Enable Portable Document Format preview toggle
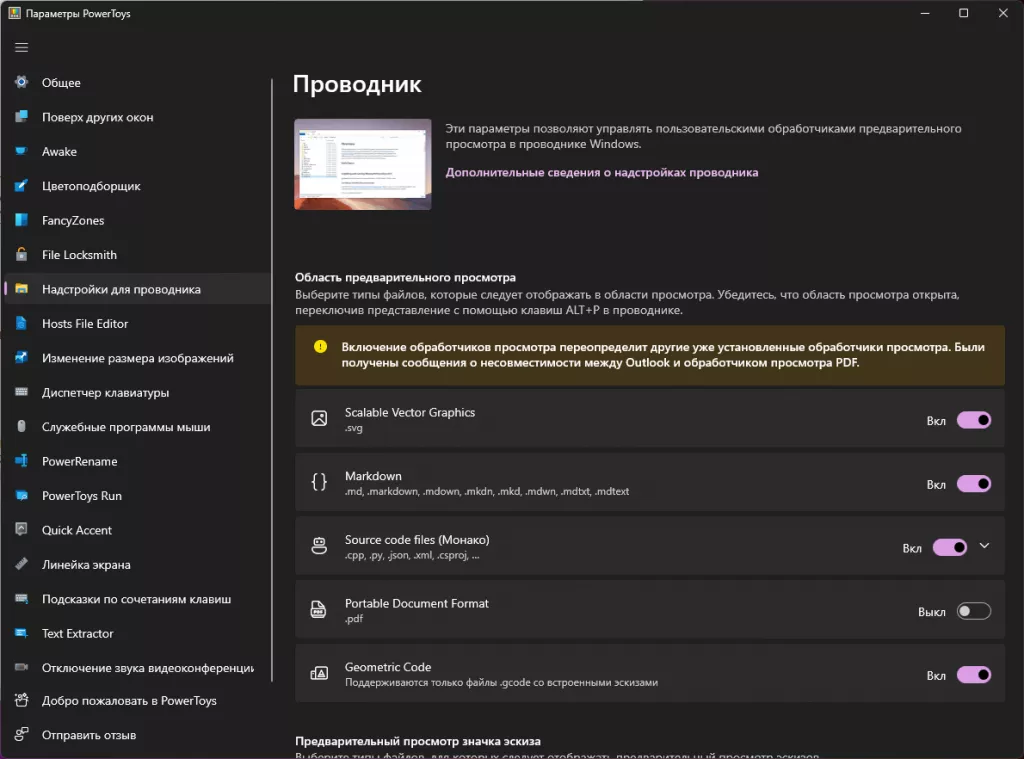Screen dimensions: 1024x759 [973, 611]
